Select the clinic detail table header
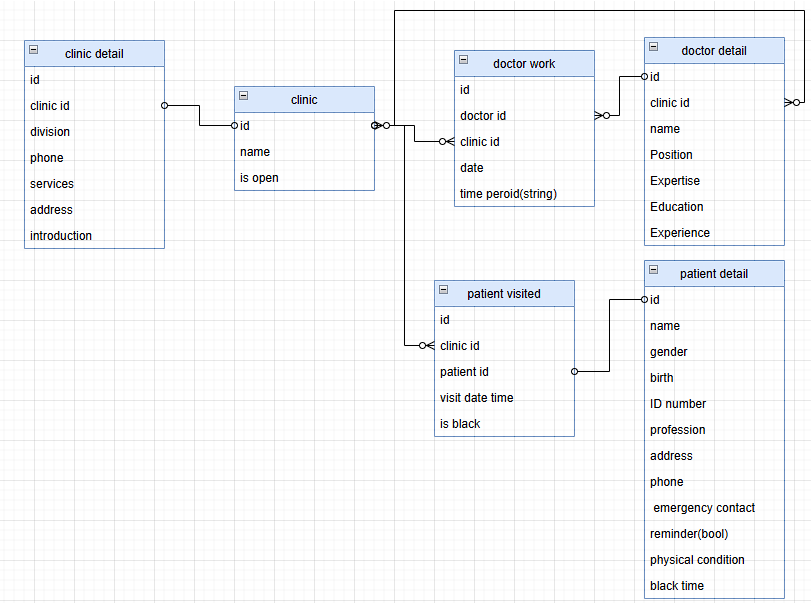The height and width of the screenshot is (603, 811). pyautogui.click(x=94, y=54)
